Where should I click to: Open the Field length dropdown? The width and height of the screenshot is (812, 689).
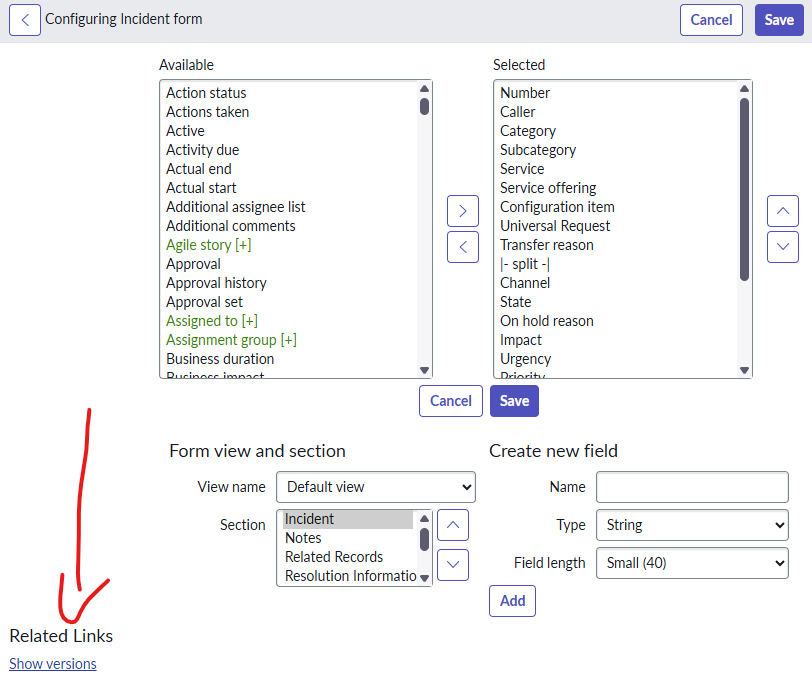coord(692,563)
